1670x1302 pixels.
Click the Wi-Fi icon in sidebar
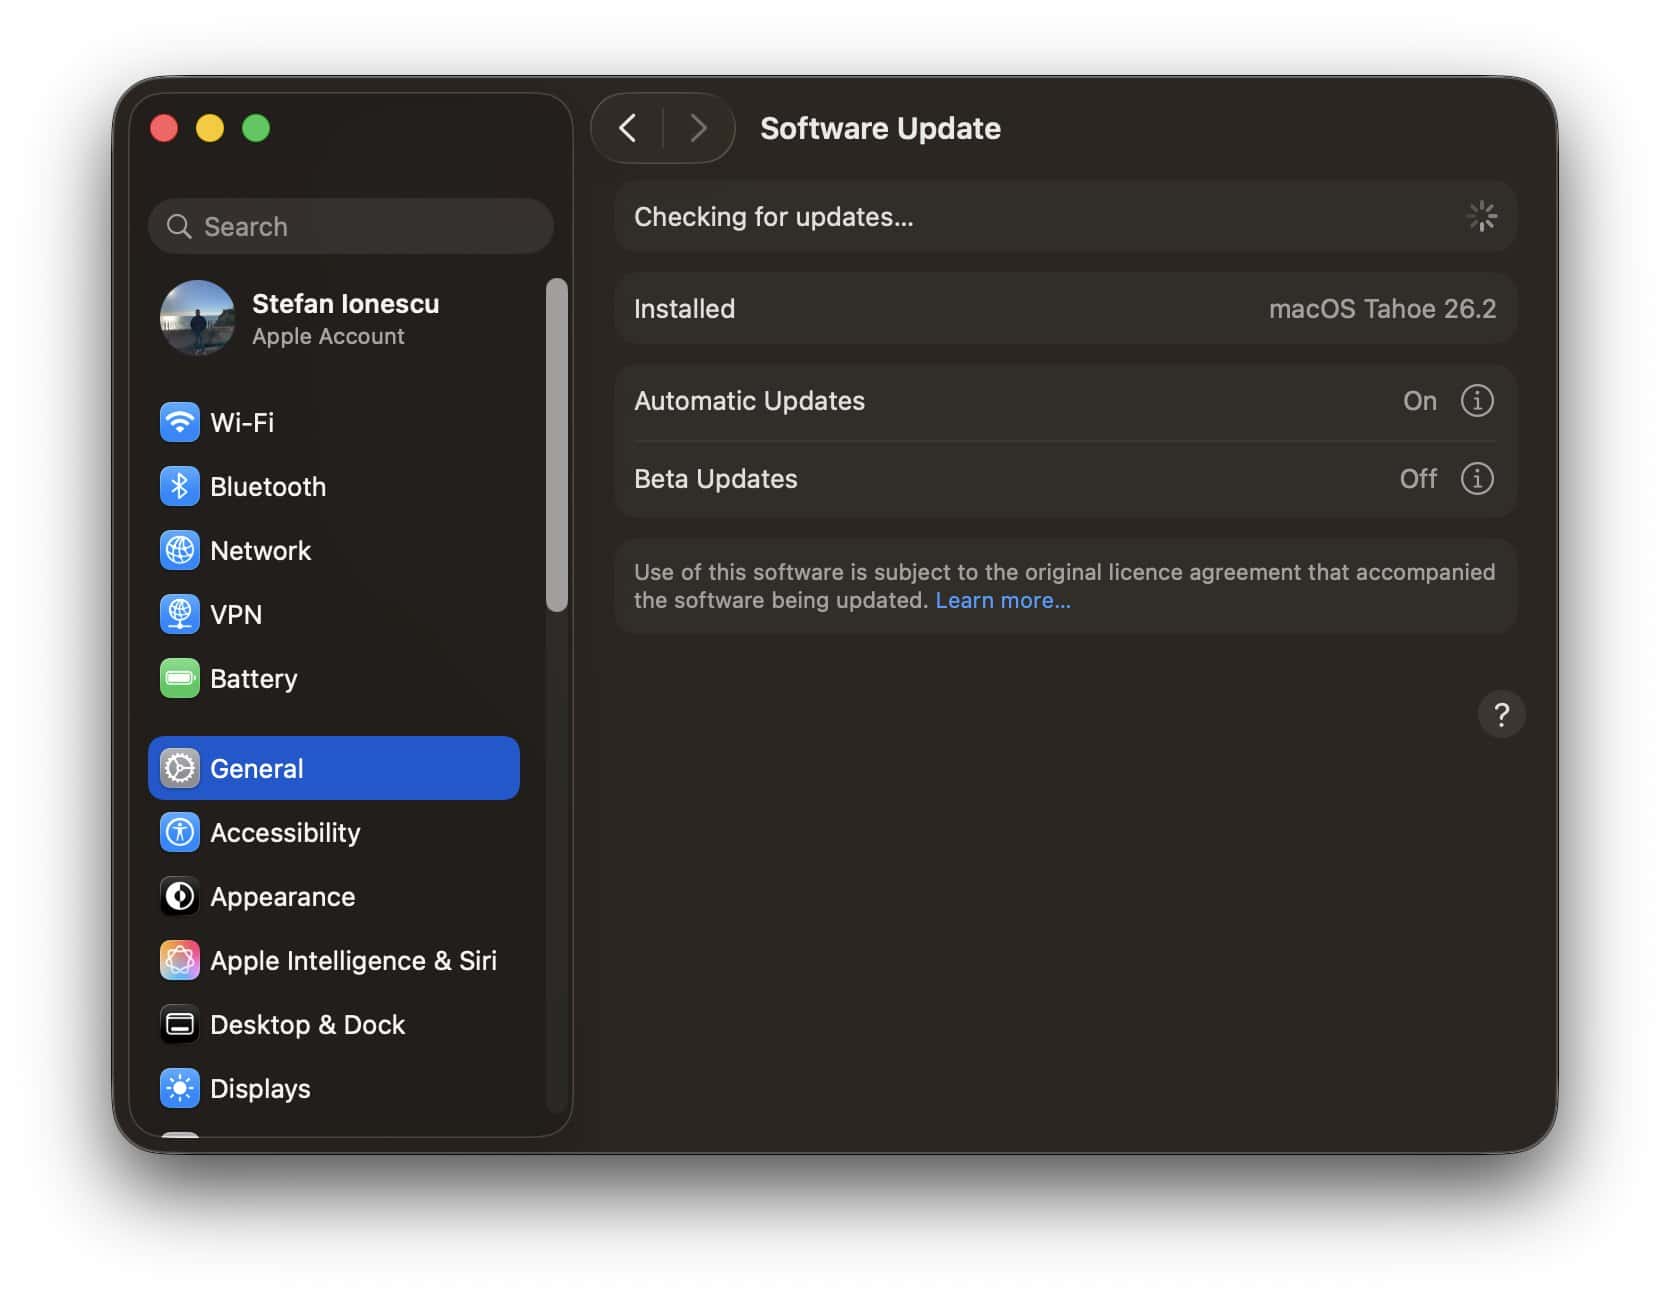point(180,422)
